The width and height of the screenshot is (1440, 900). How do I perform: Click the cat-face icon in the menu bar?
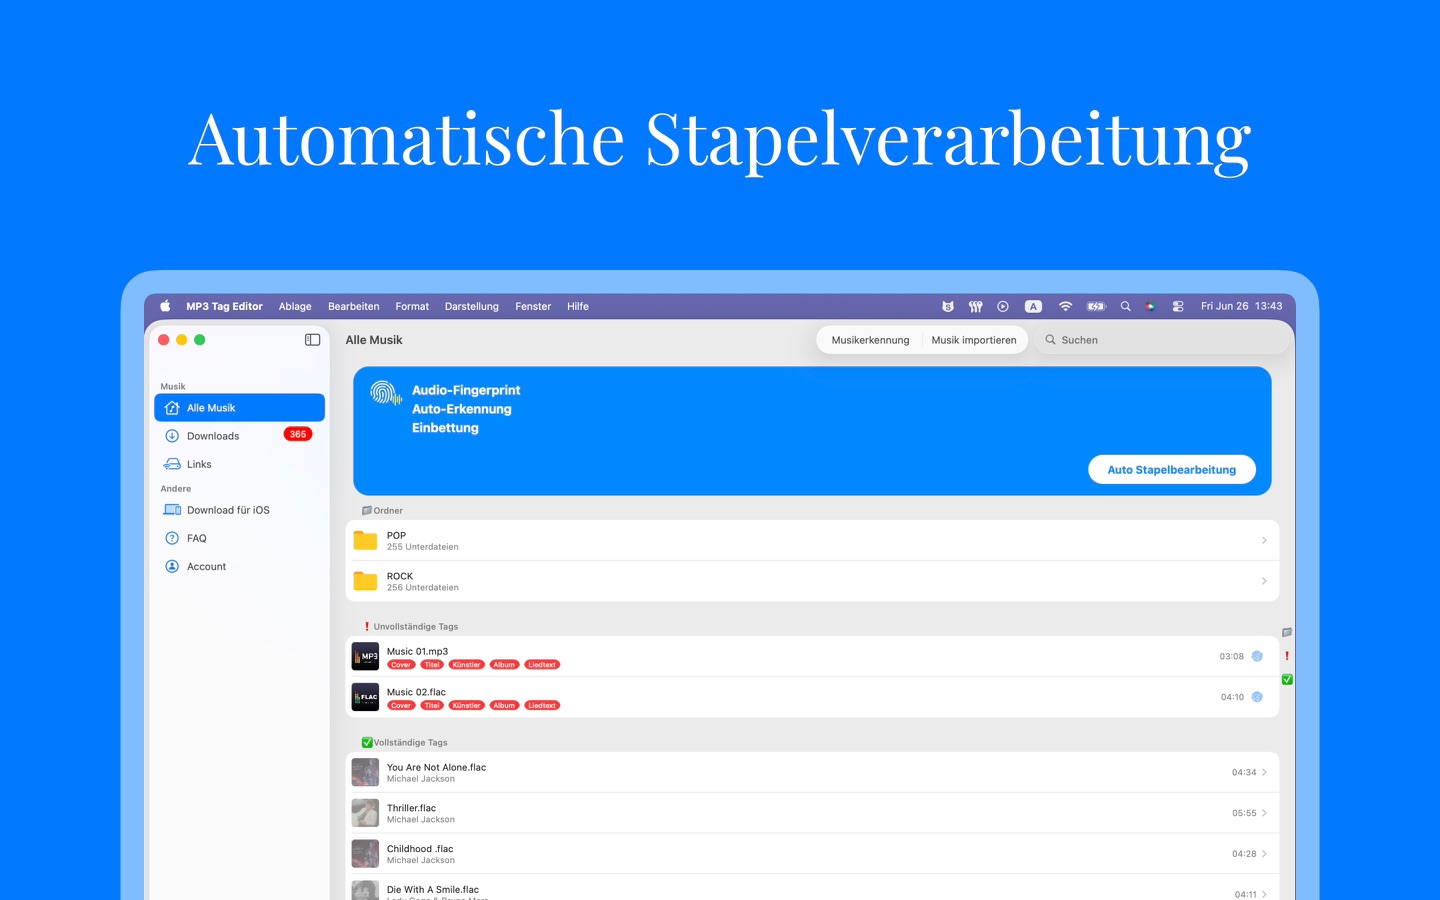click(x=948, y=306)
